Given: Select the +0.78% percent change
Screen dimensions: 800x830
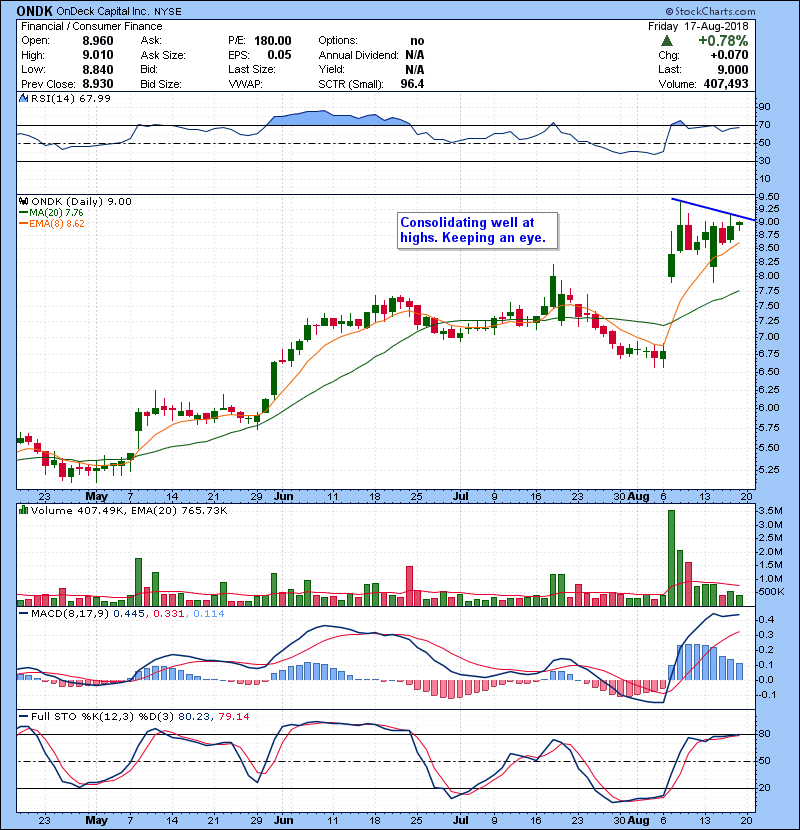Looking at the screenshot, I should 723,41.
